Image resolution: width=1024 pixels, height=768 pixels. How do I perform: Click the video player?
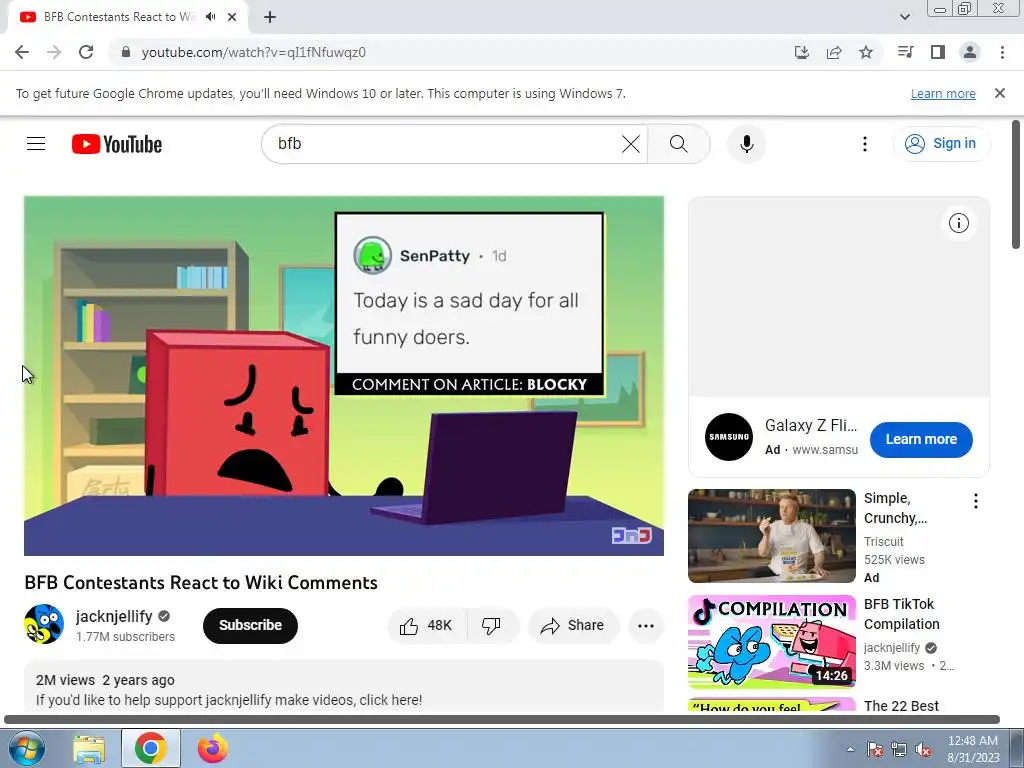coord(344,376)
